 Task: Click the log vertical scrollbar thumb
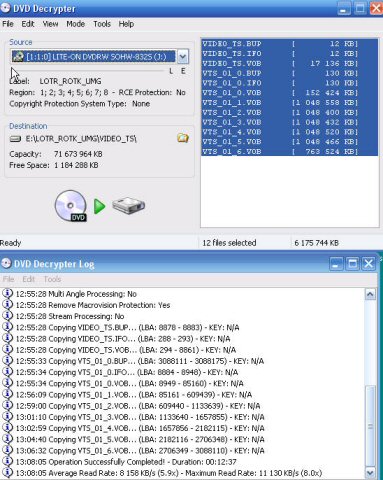[370, 426]
